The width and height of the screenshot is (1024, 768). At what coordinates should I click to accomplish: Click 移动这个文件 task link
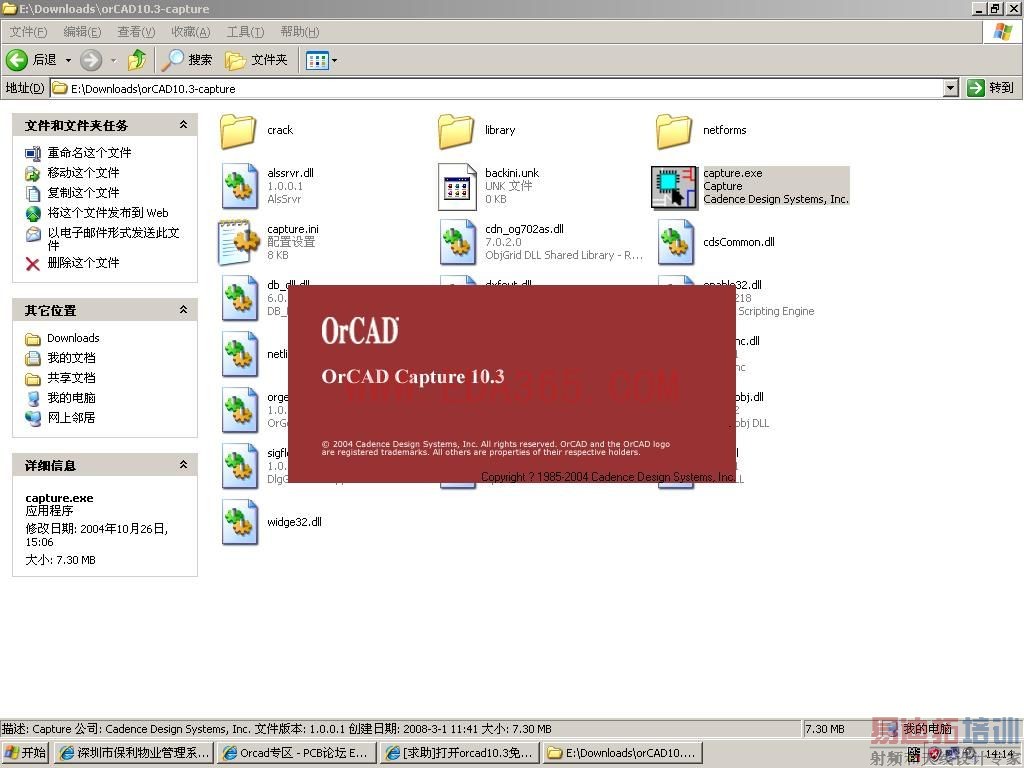tap(83, 173)
